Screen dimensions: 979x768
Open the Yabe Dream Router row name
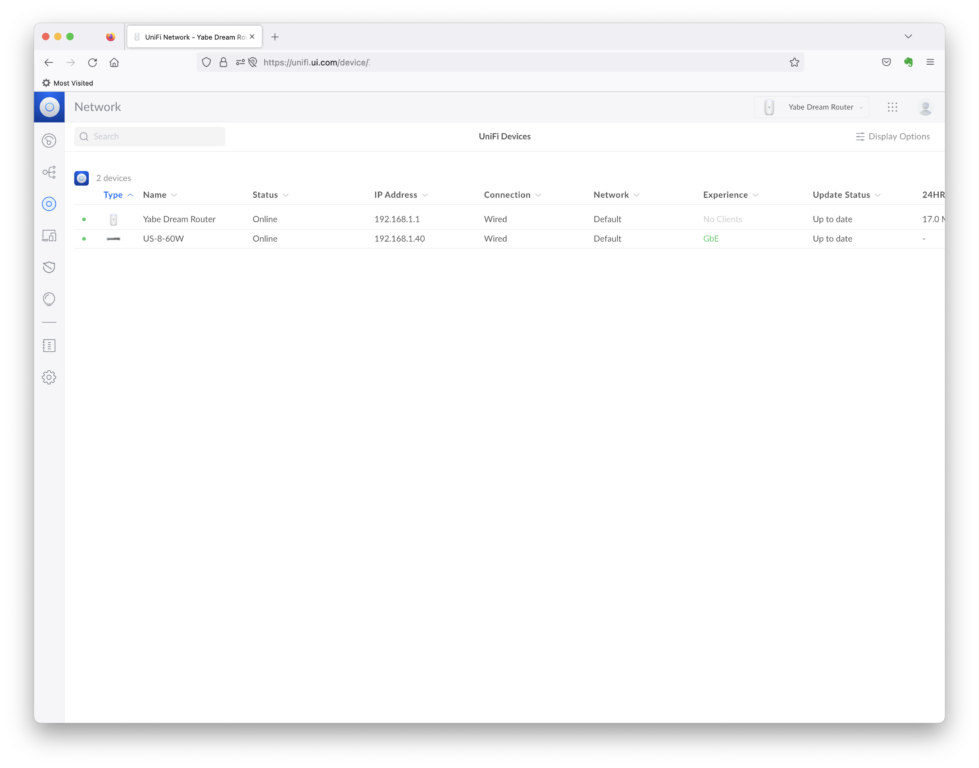179,219
